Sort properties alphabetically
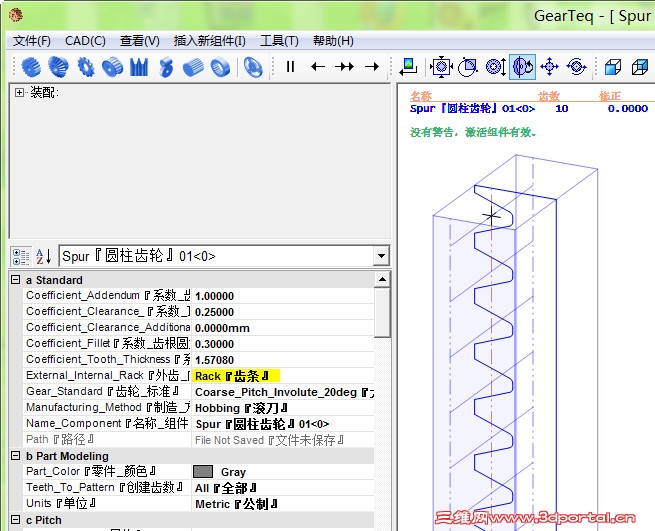 [43, 257]
